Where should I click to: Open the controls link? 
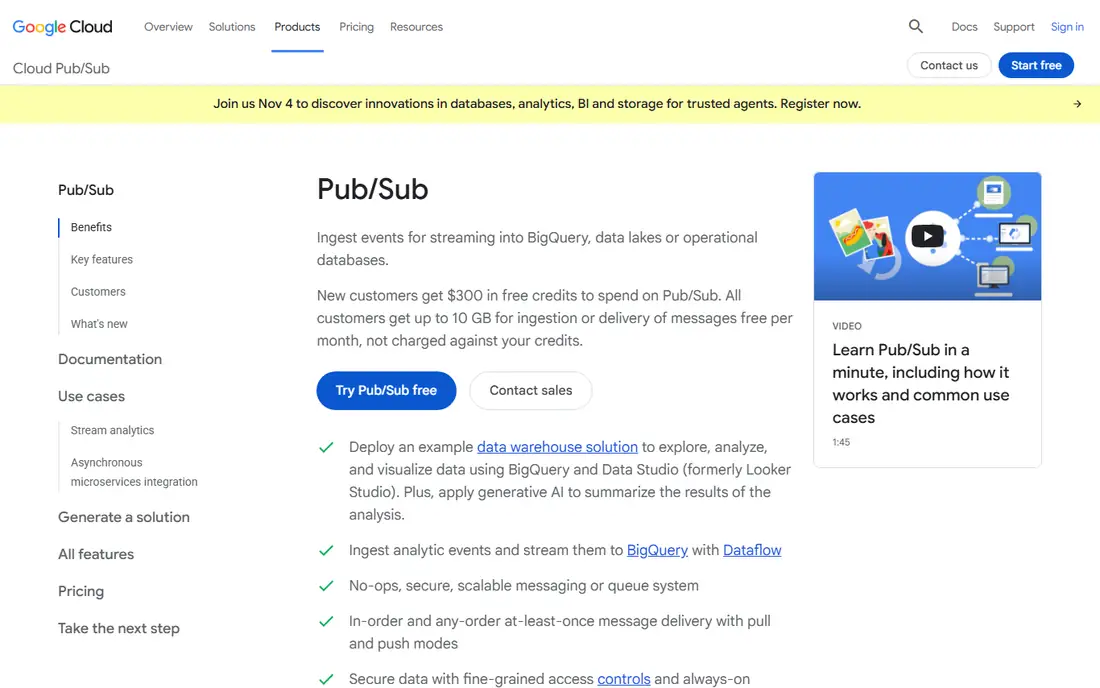(624, 680)
